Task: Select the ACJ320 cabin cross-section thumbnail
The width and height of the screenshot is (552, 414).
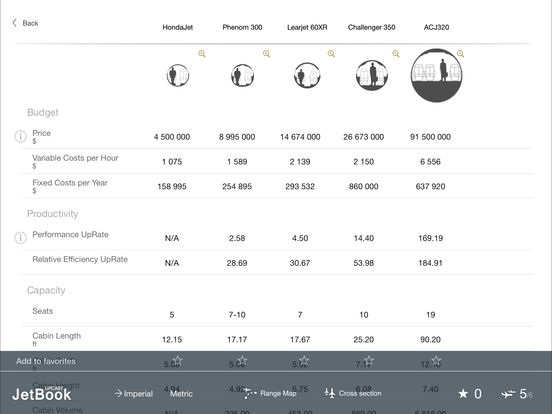Action: [x=437, y=75]
